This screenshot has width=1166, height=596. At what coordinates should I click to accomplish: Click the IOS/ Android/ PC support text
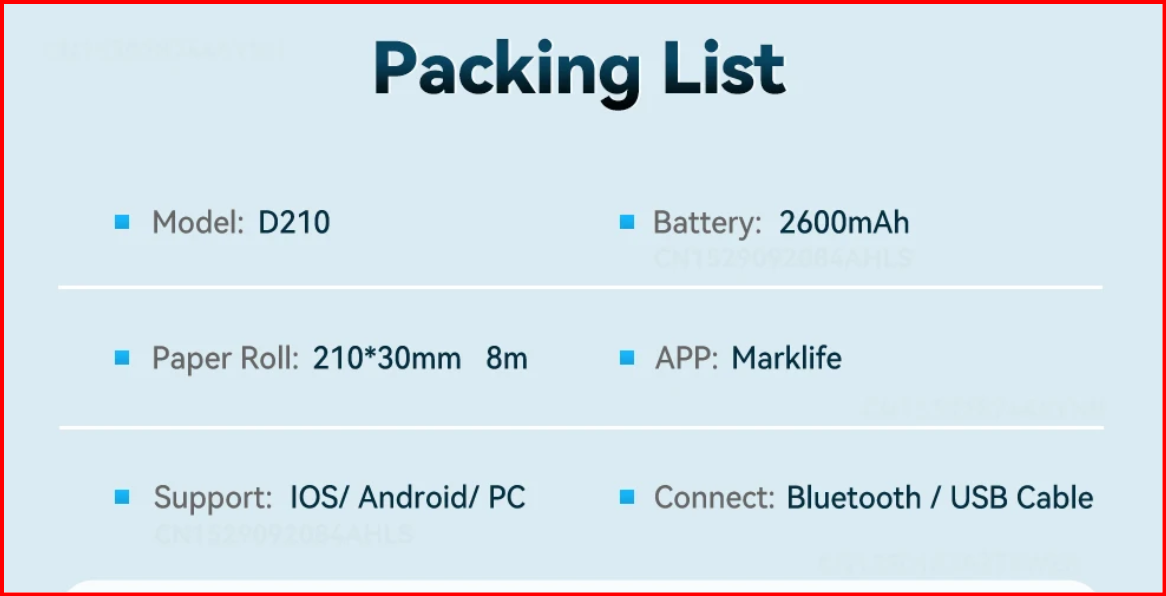click(407, 497)
